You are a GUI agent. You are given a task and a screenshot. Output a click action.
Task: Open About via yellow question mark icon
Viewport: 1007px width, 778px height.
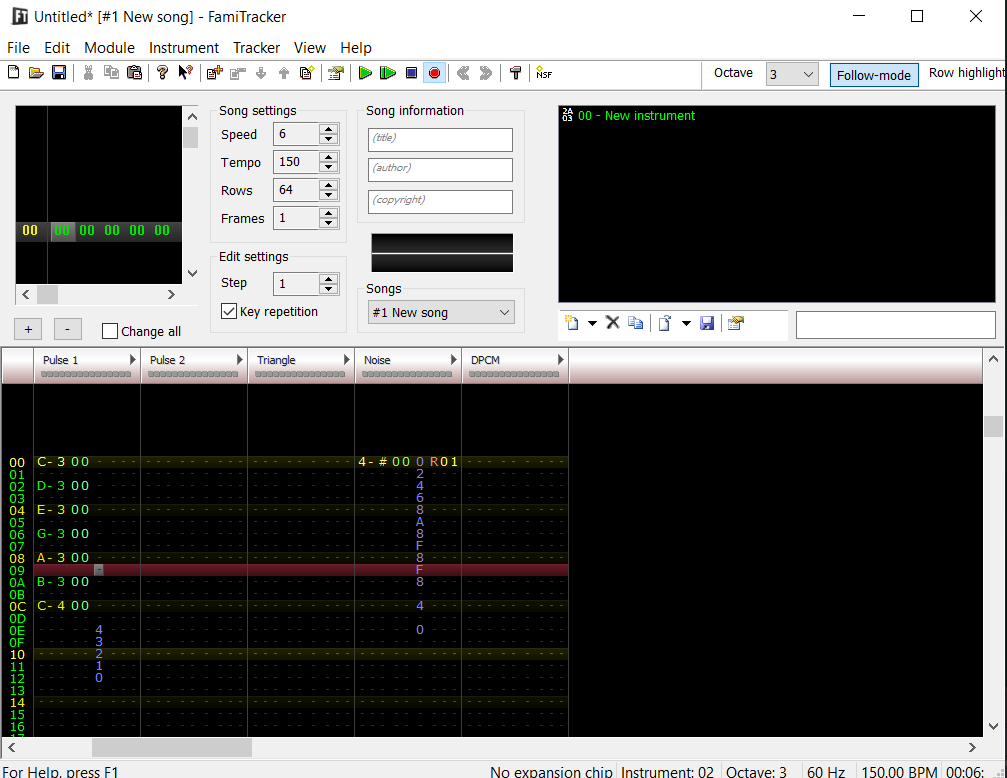coord(162,73)
